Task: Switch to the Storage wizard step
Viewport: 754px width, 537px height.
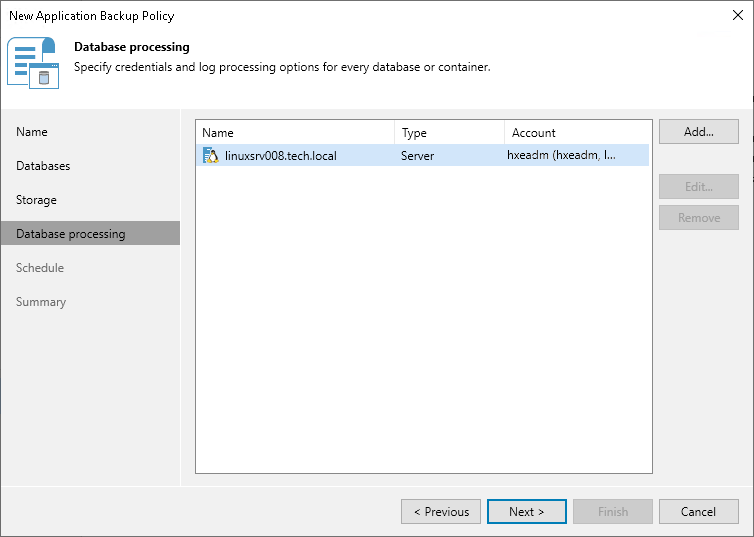Action: point(37,200)
